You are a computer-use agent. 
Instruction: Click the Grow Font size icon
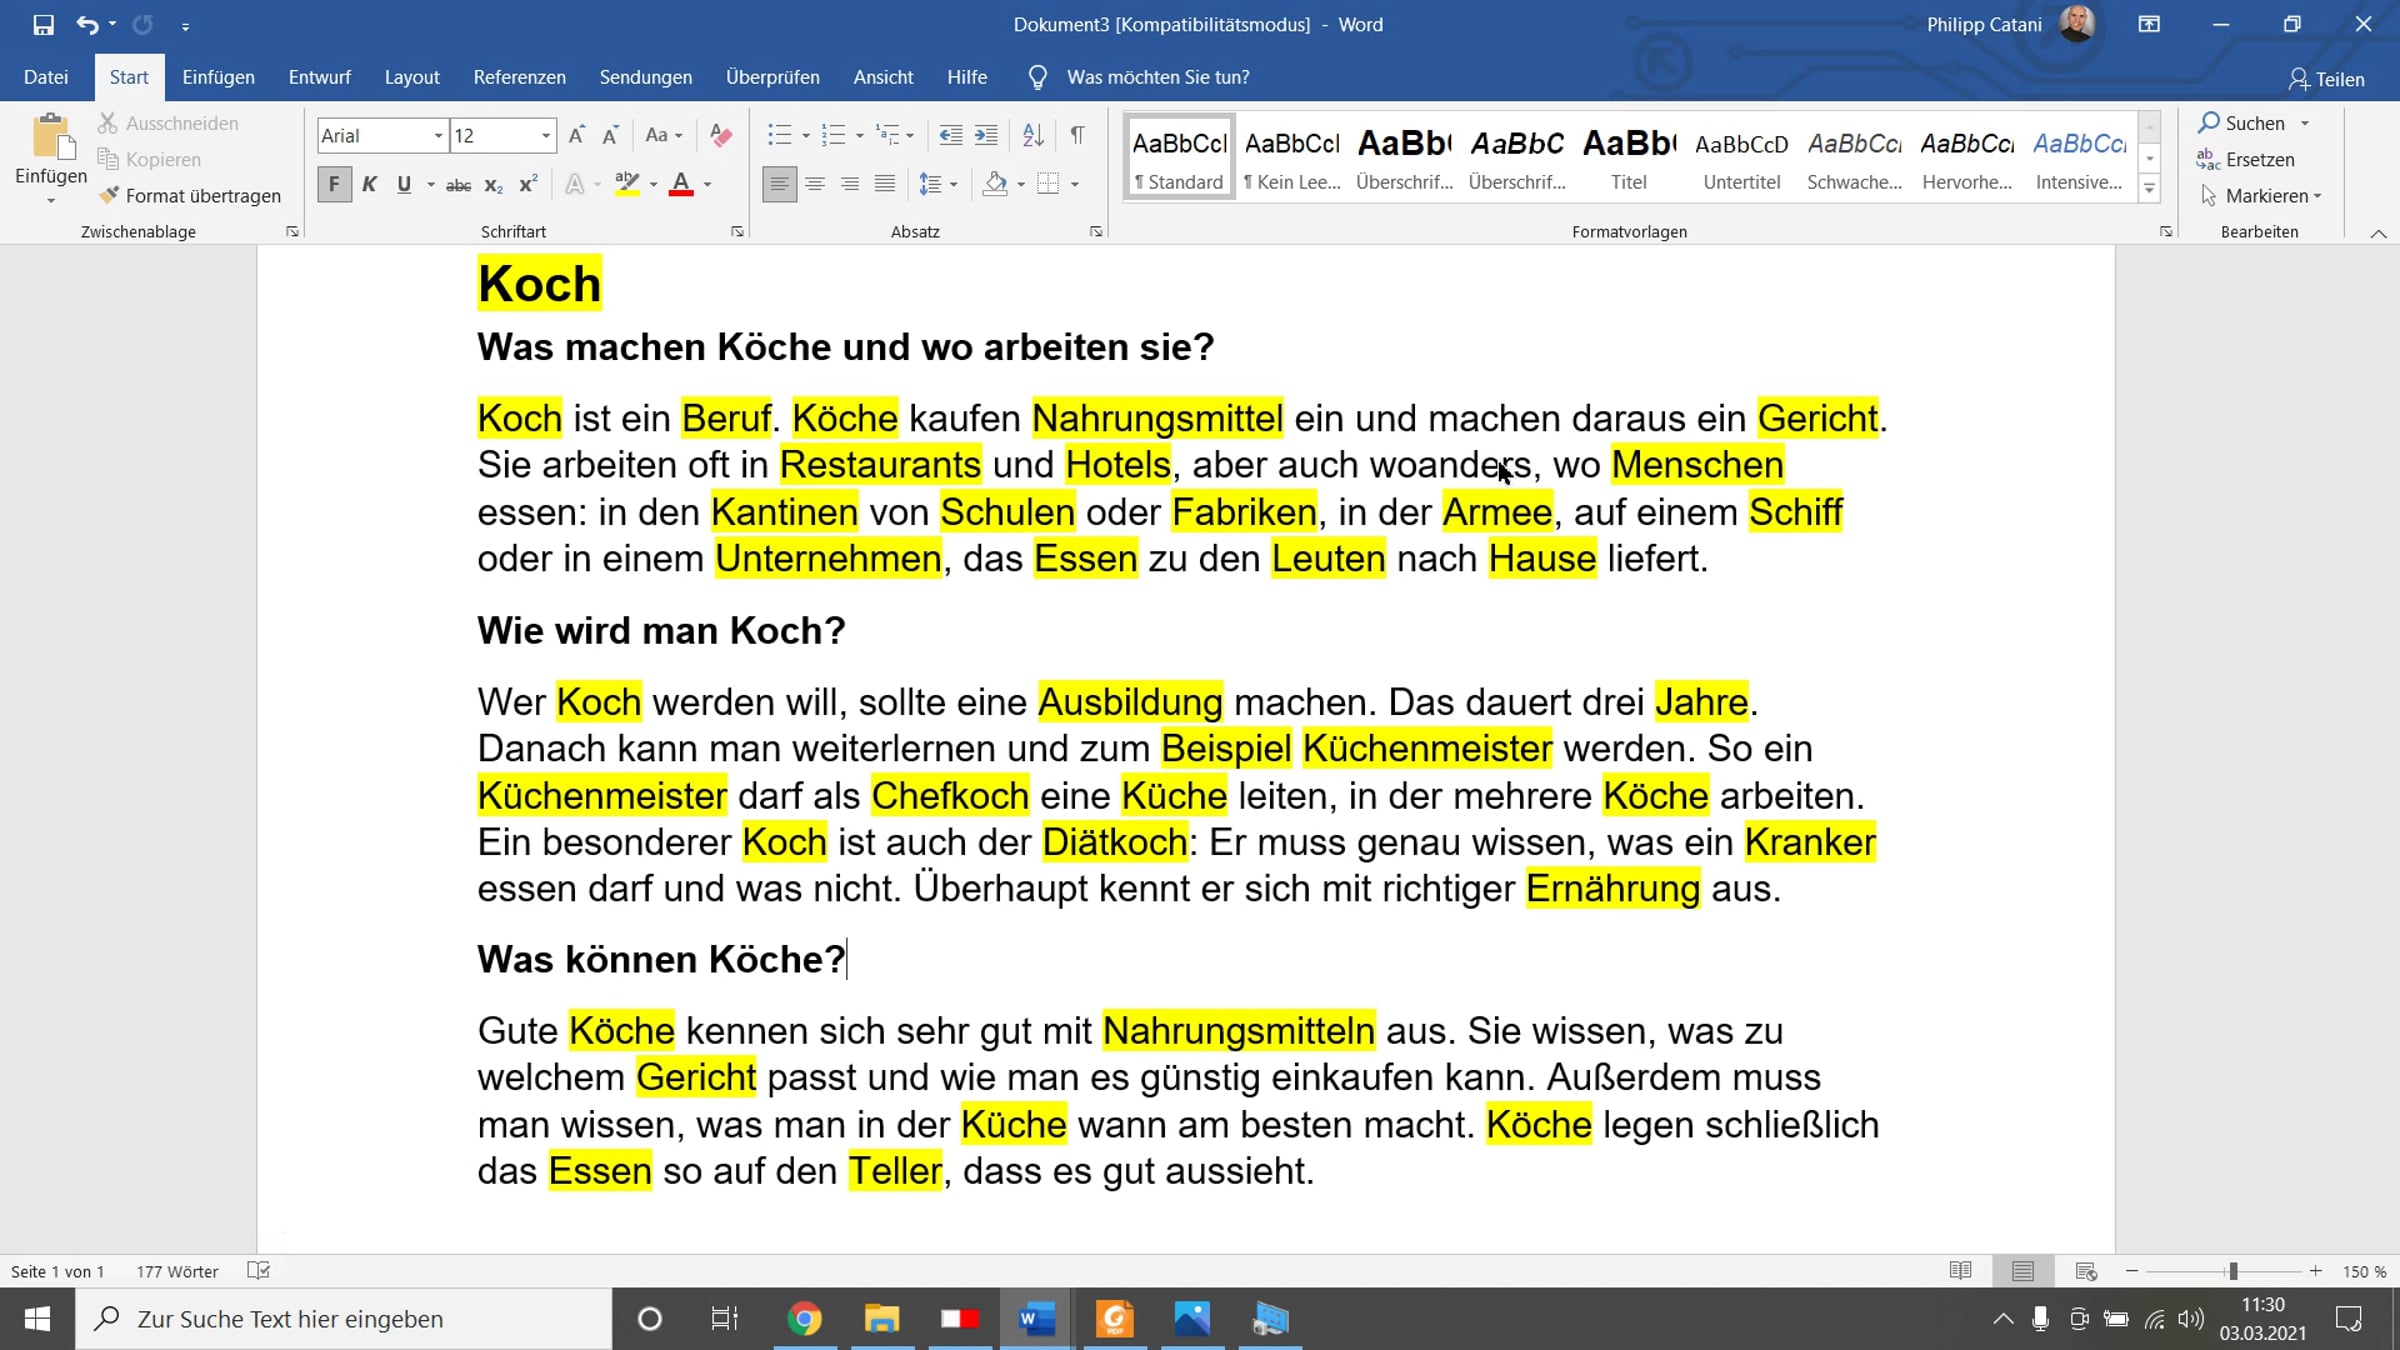(576, 135)
